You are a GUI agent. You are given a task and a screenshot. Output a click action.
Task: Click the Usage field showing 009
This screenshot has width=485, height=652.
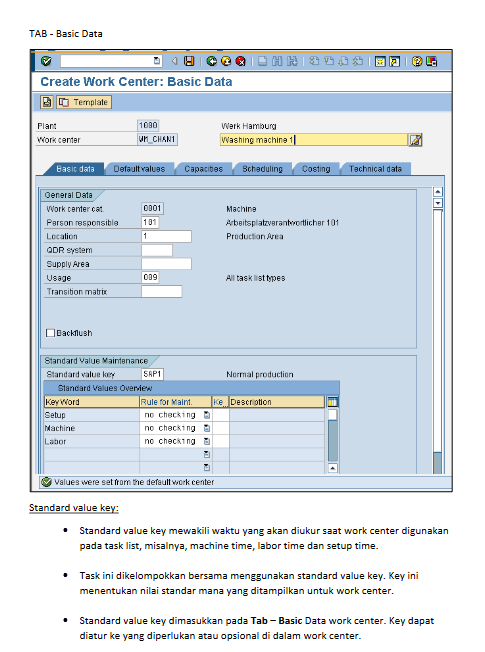[150, 277]
